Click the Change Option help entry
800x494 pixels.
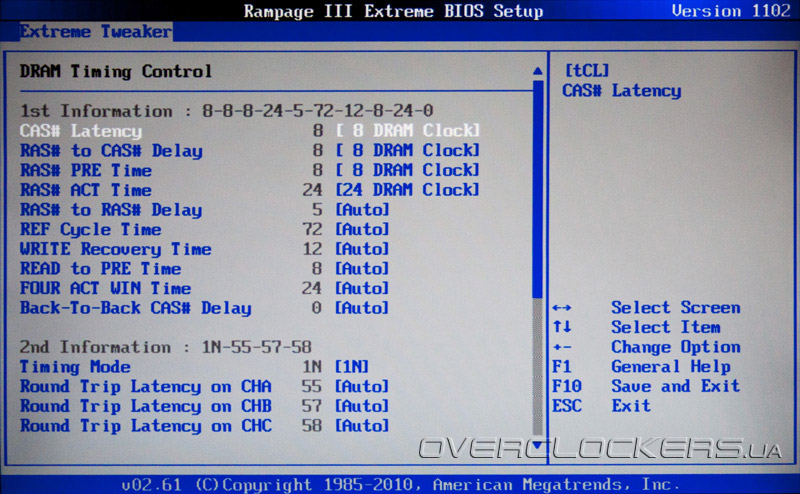[x=646, y=347]
